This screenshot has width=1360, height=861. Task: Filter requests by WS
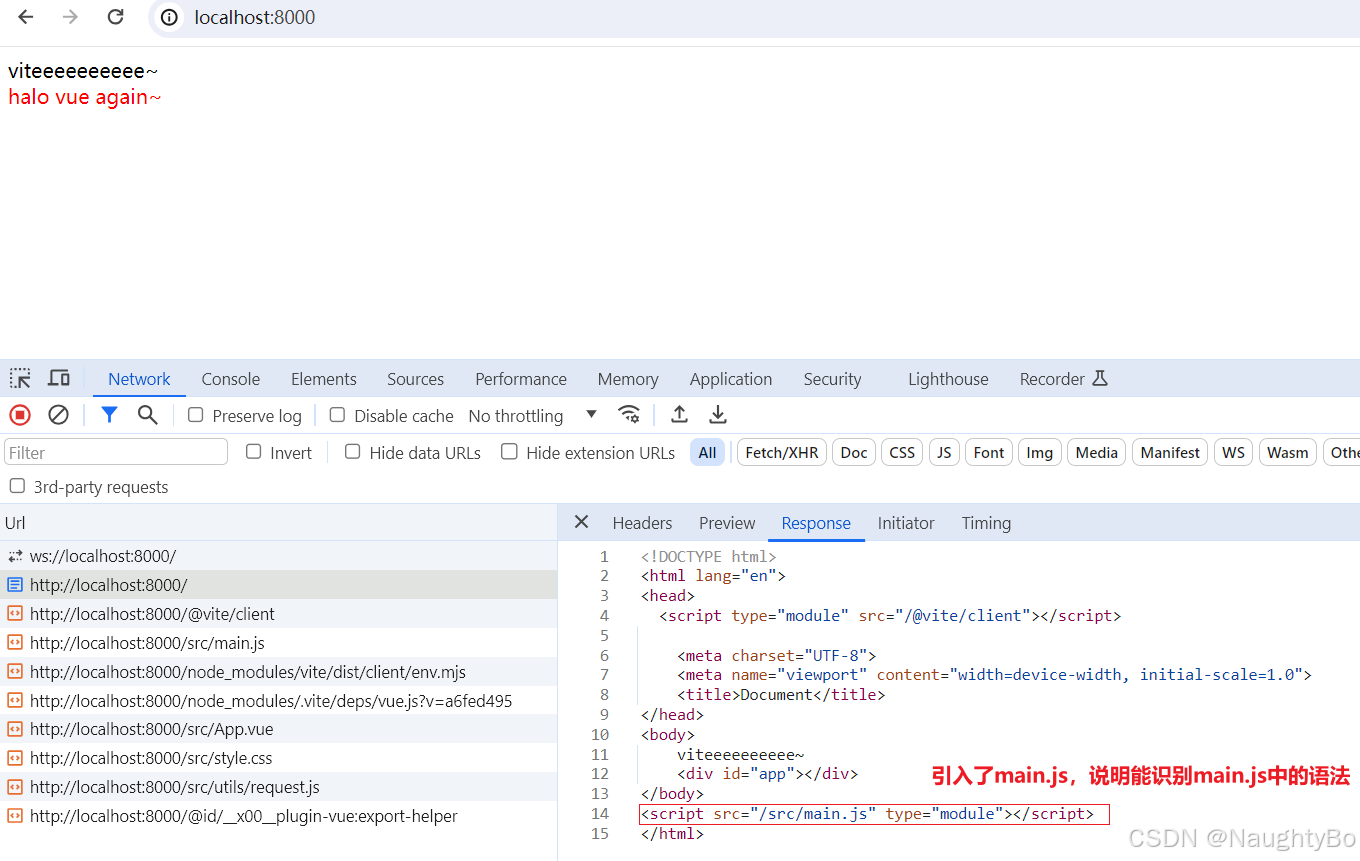coord(1234,452)
